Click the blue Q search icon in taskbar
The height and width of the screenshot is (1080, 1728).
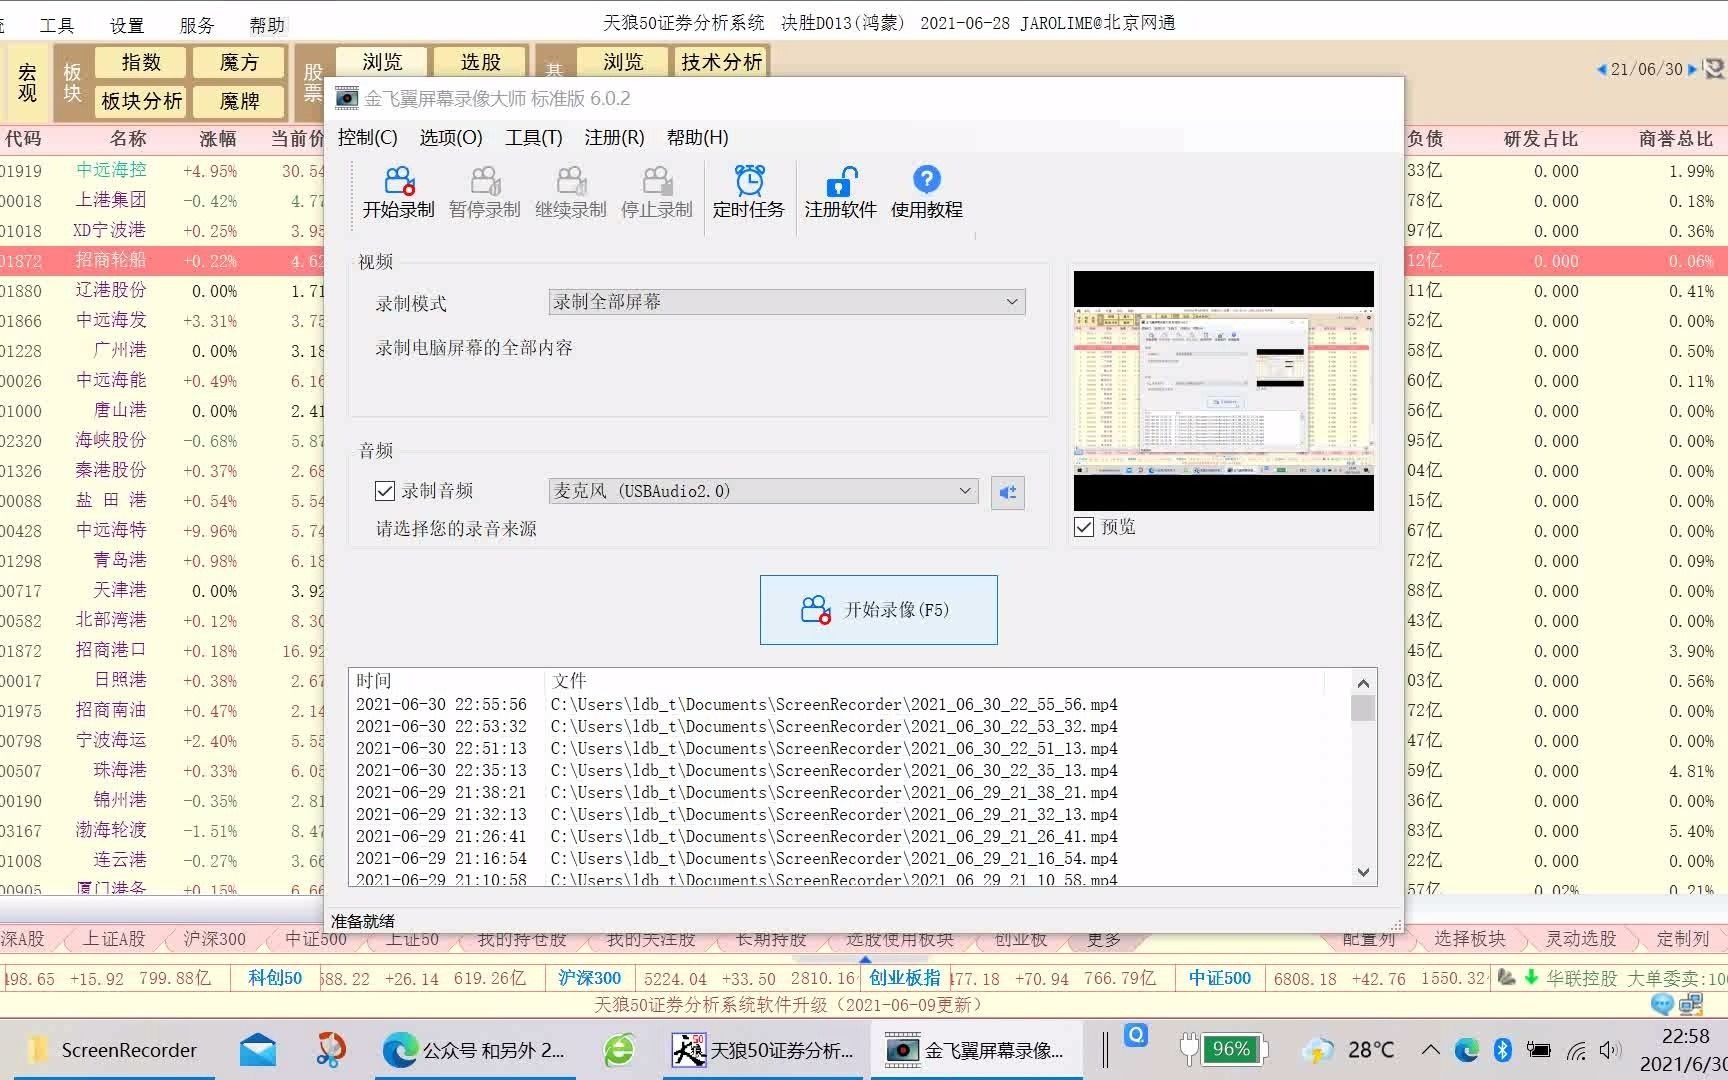[1136, 1035]
